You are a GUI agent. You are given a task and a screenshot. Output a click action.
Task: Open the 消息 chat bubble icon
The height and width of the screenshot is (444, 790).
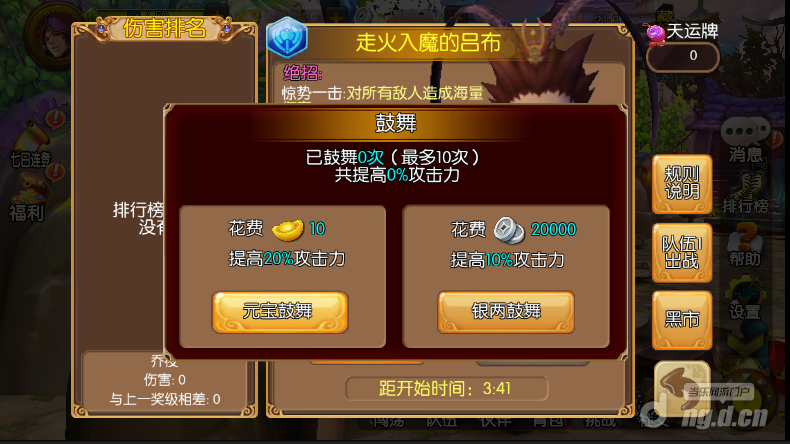[x=746, y=139]
